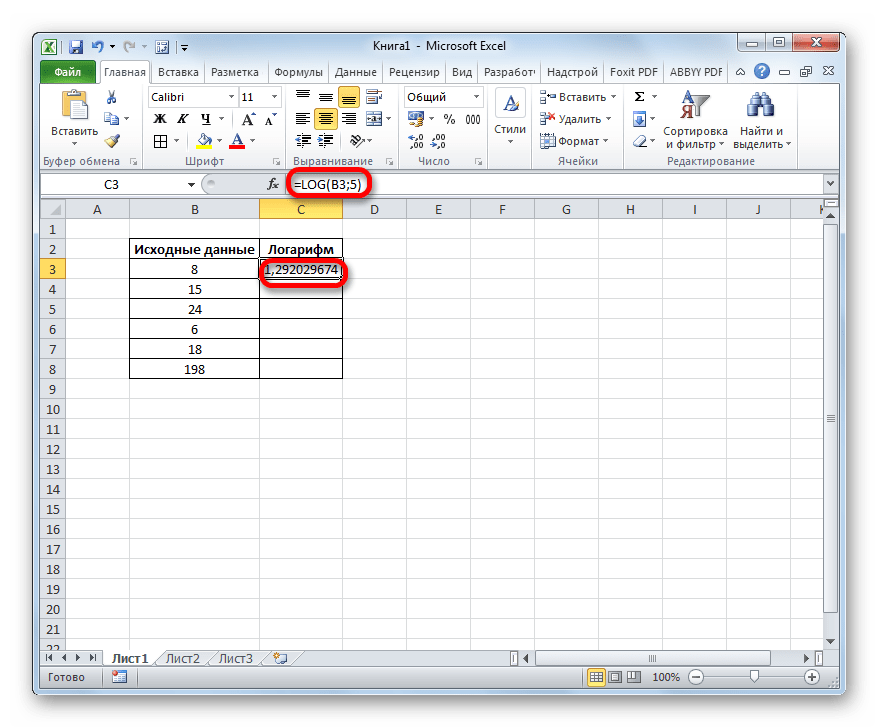
Task: Select the Format Painter brush icon
Action: [112, 141]
